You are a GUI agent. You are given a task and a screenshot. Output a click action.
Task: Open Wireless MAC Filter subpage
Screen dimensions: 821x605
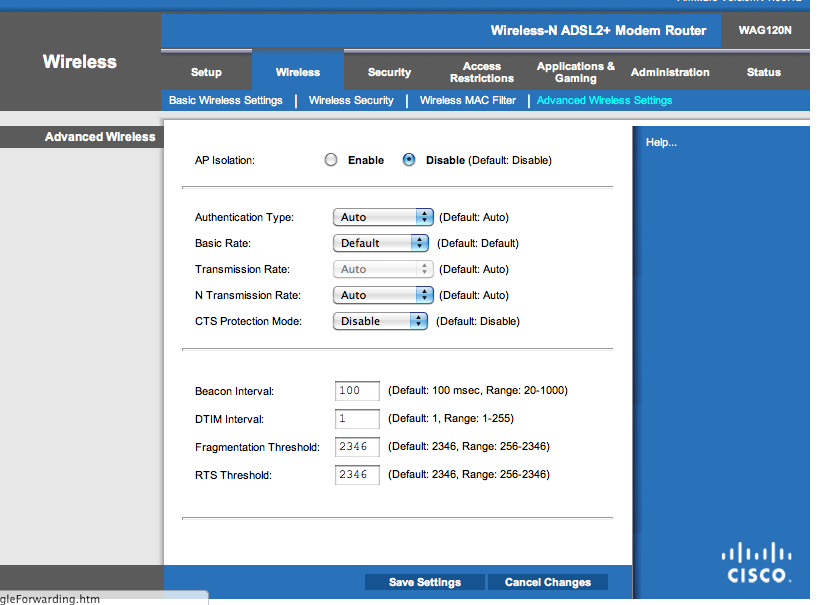click(468, 100)
